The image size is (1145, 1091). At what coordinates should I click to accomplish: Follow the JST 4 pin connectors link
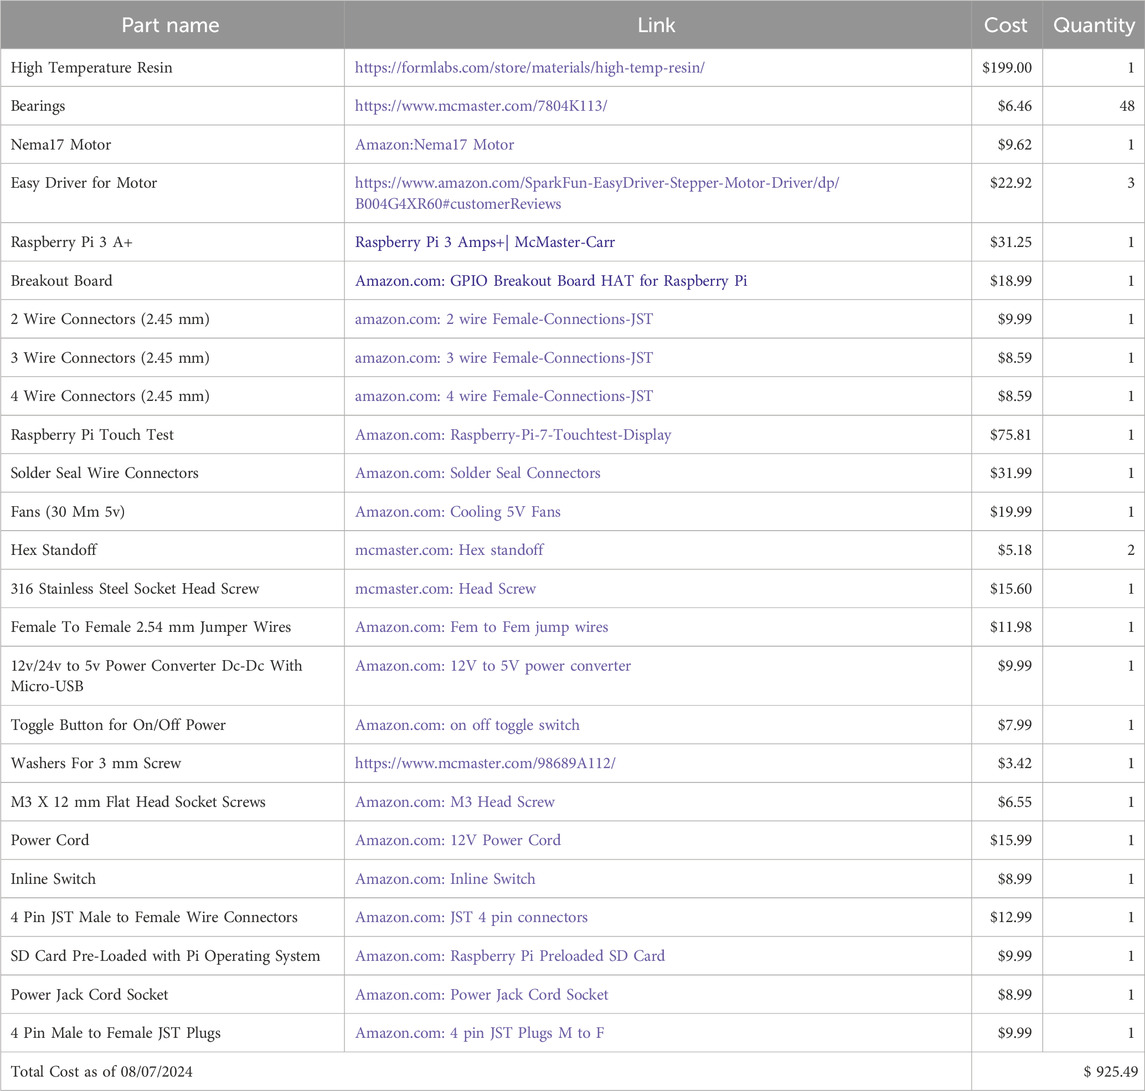coord(471,917)
